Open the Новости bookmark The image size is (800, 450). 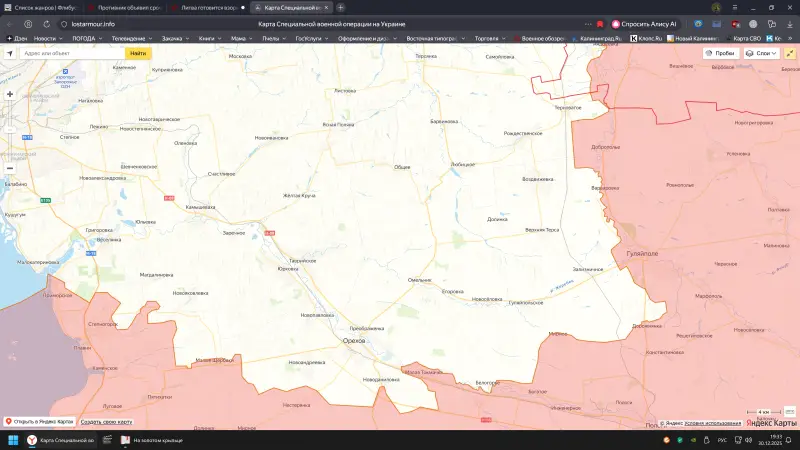tap(45, 38)
